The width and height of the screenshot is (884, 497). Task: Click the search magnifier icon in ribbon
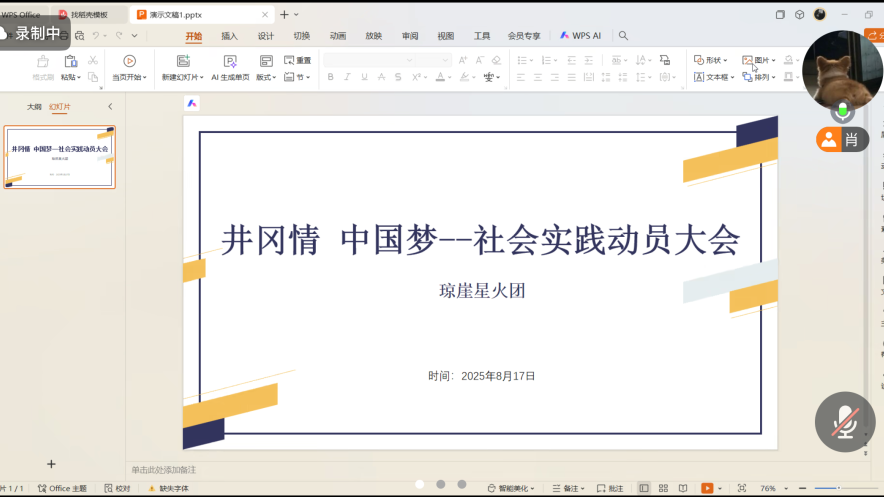tap(623, 36)
